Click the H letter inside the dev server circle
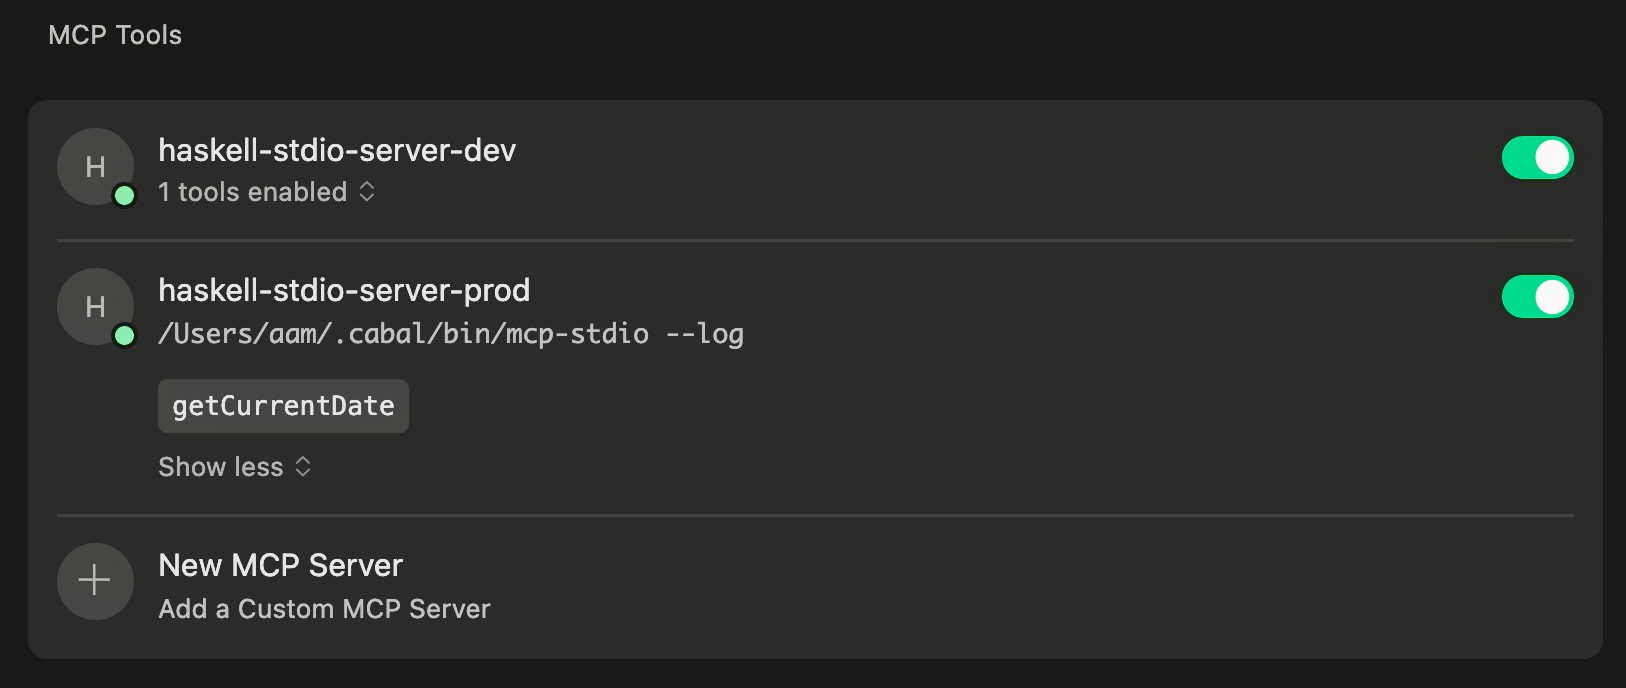 [x=95, y=167]
